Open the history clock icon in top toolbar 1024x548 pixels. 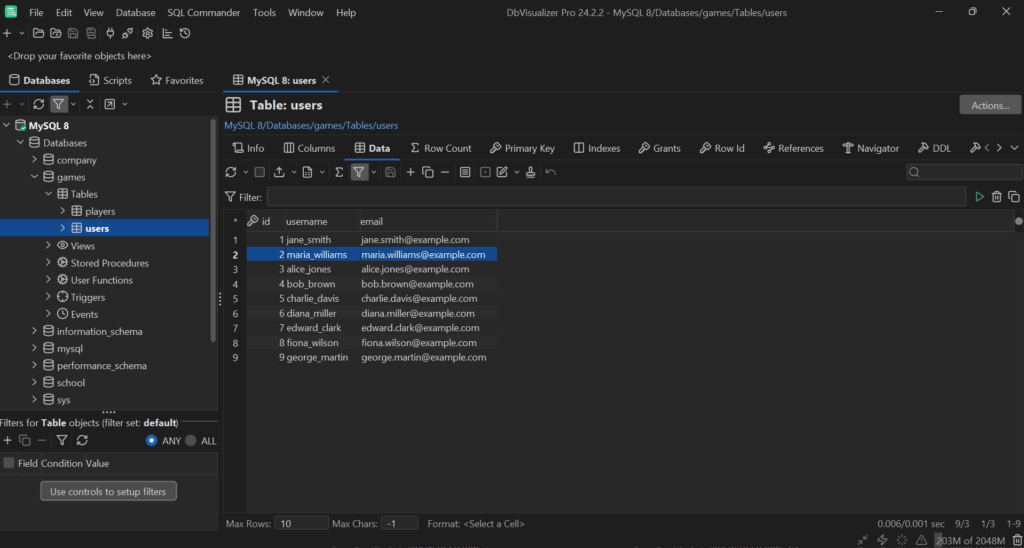pos(185,33)
